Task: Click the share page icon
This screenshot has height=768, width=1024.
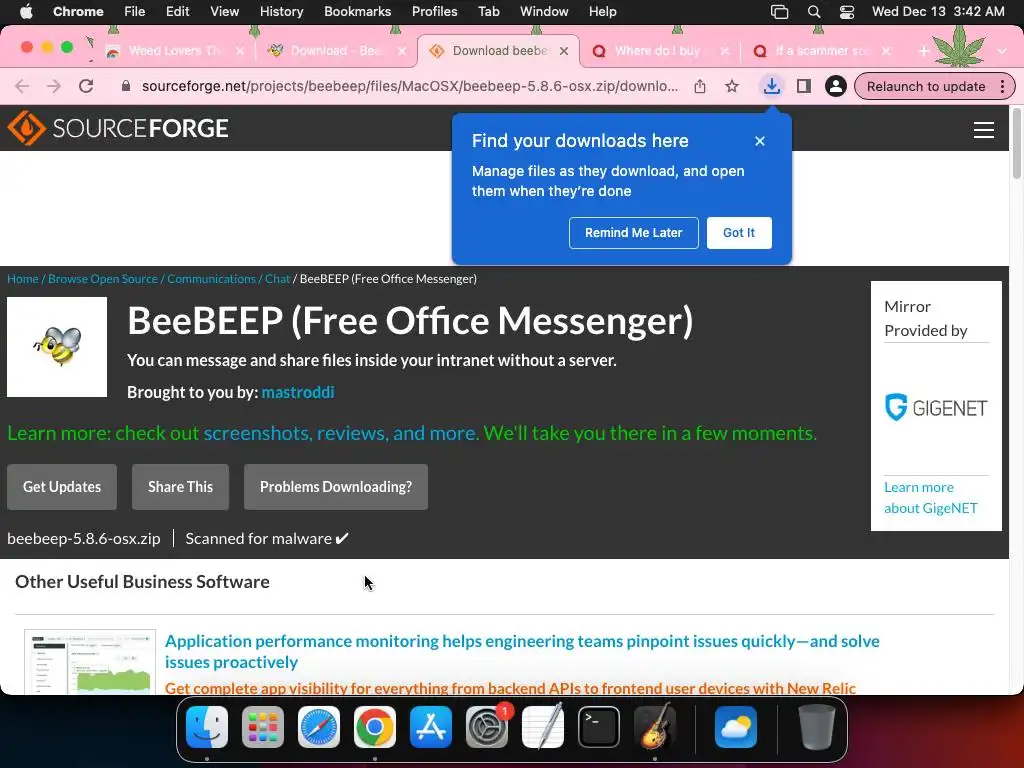Action: click(x=699, y=86)
